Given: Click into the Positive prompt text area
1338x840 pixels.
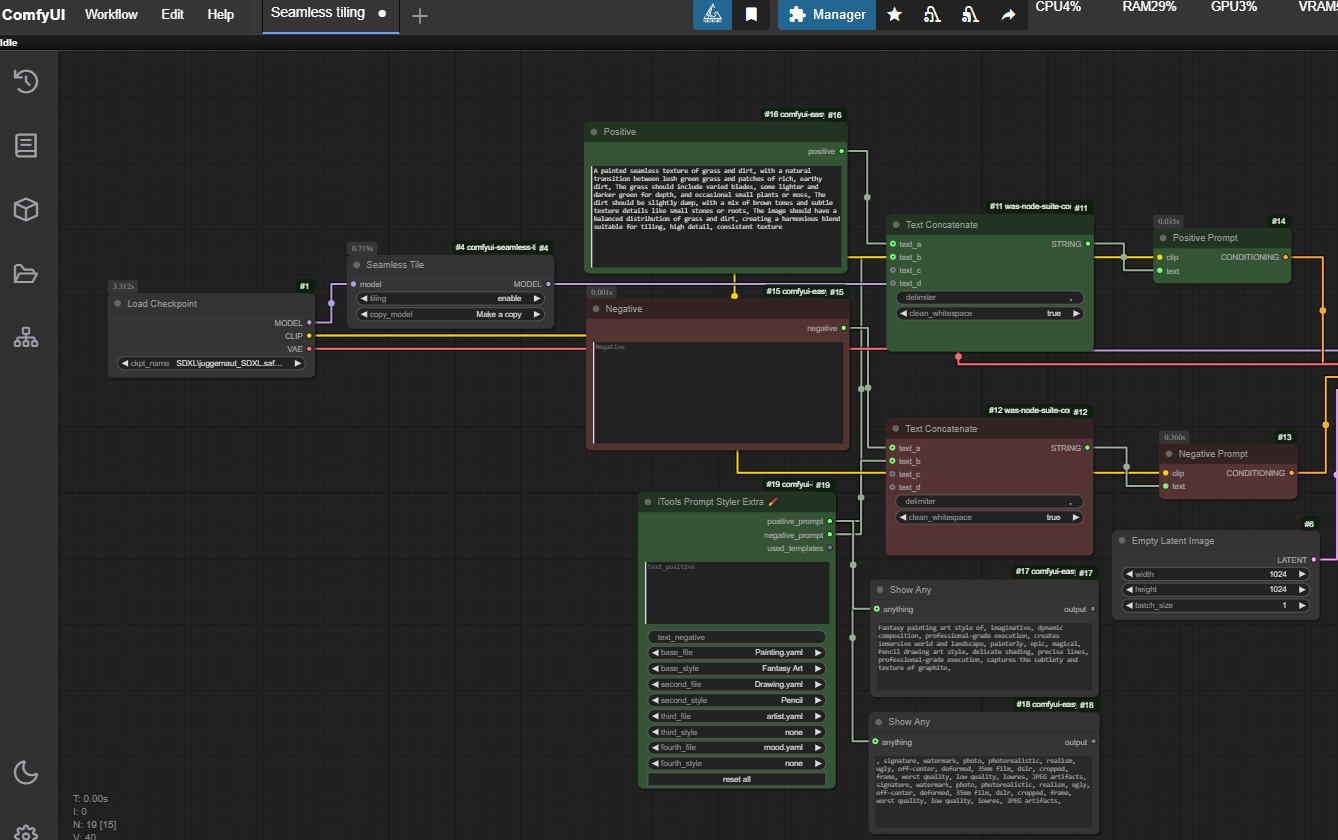Looking at the screenshot, I should [x=715, y=216].
